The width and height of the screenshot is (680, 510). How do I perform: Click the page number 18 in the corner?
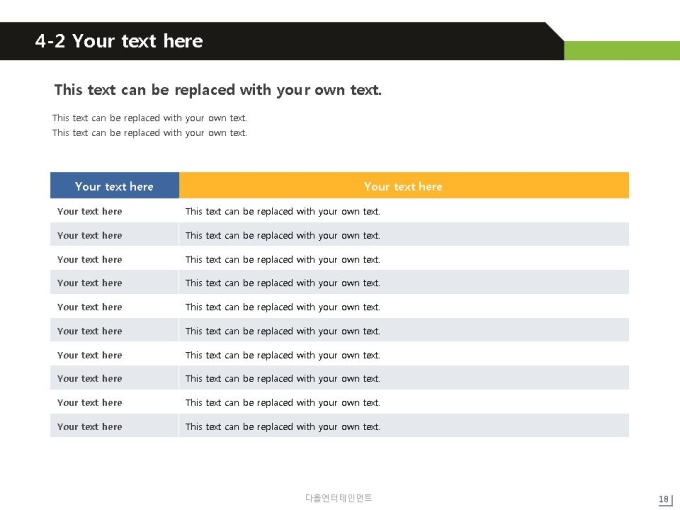(664, 499)
